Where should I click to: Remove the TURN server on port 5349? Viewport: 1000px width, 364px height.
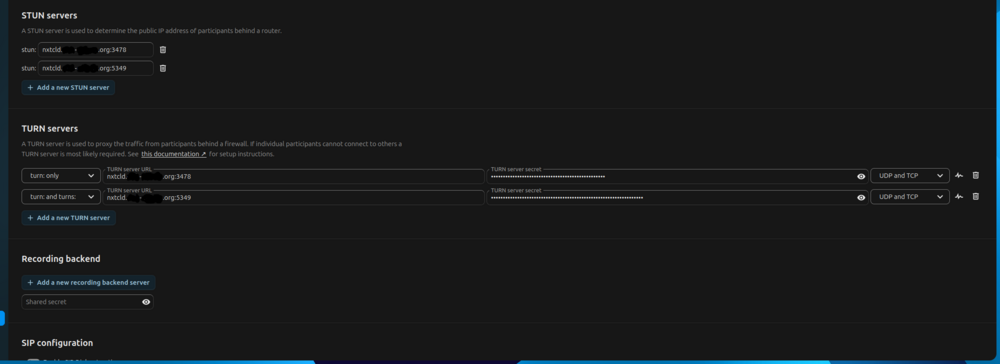975,197
